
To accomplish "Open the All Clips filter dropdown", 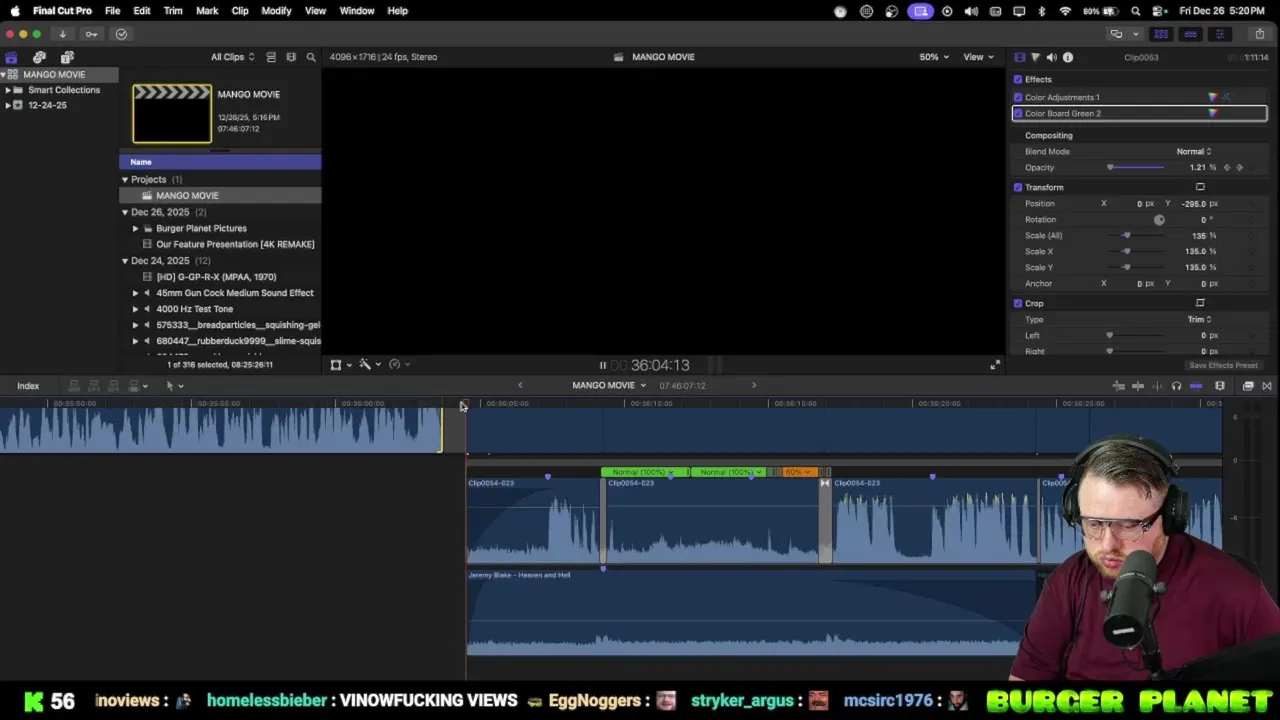I will point(232,57).
